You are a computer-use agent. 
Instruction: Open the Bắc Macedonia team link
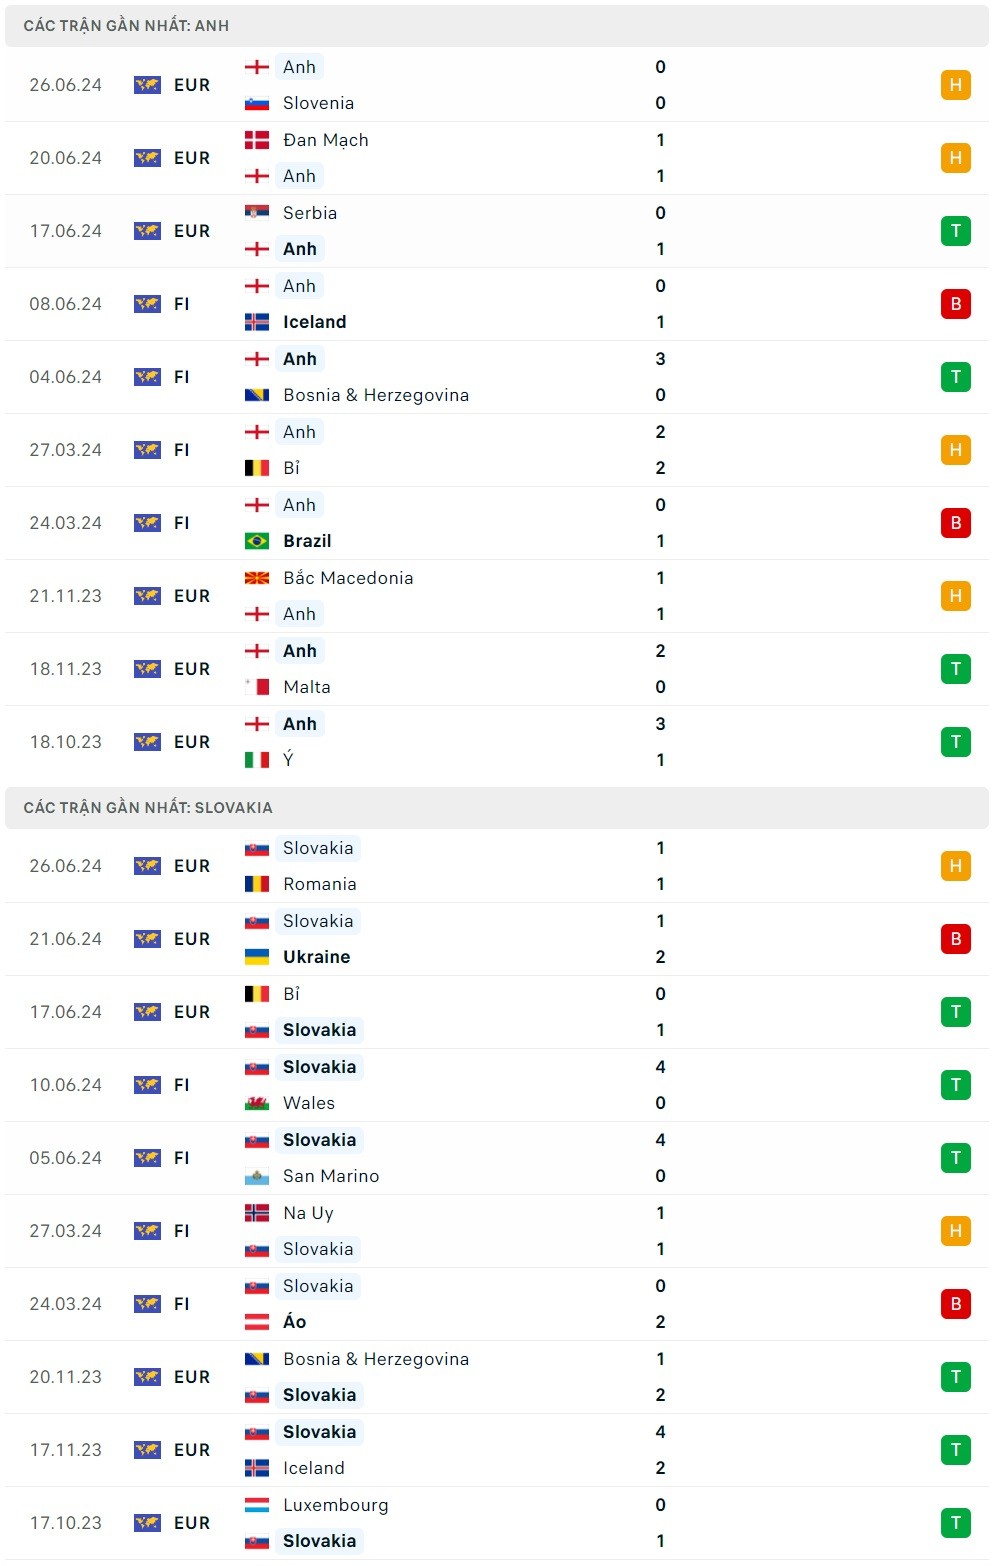coord(347,578)
